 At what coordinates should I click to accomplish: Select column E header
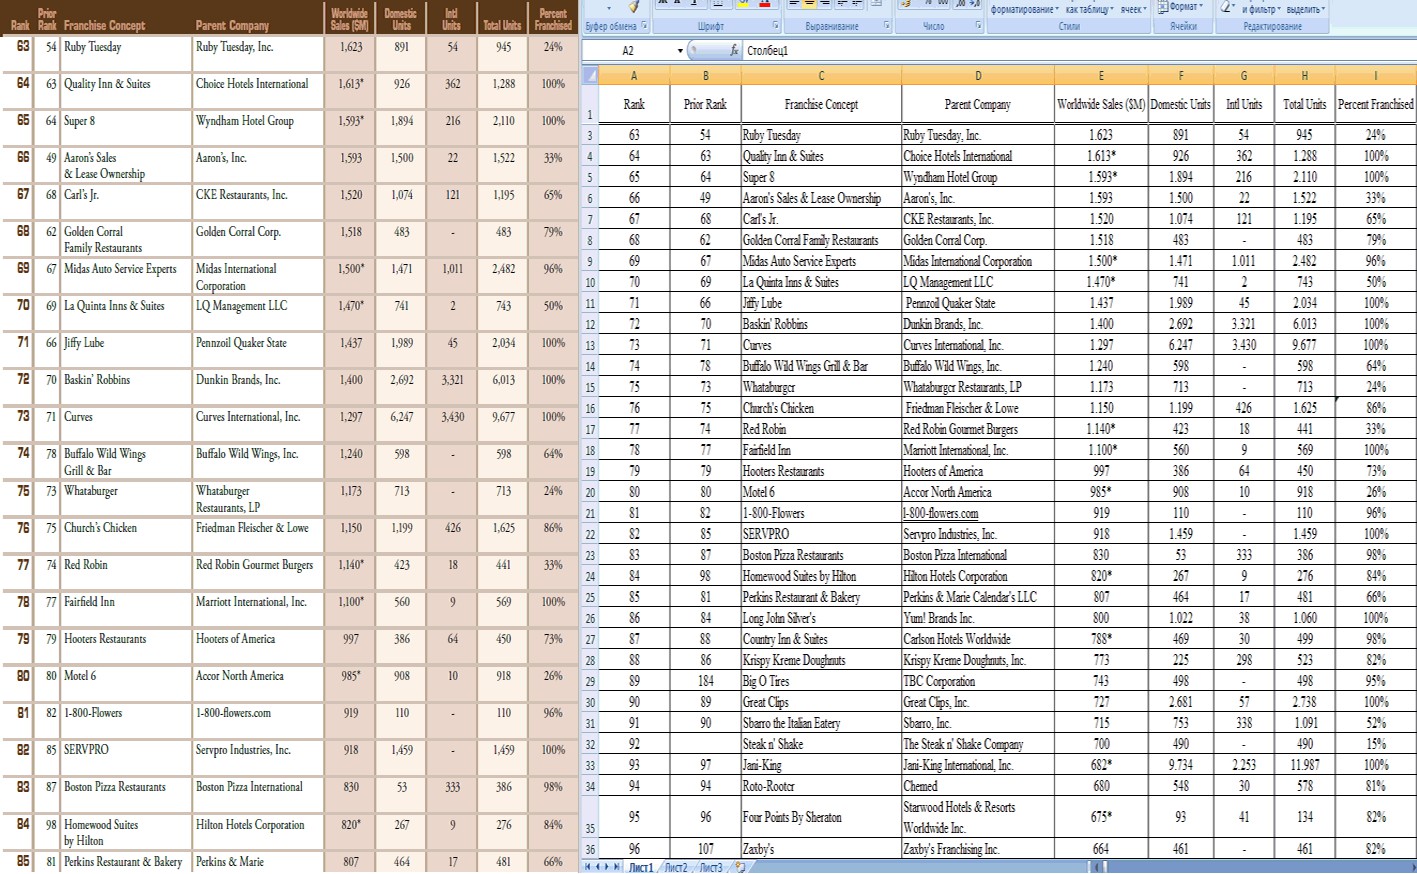[x=1101, y=75]
